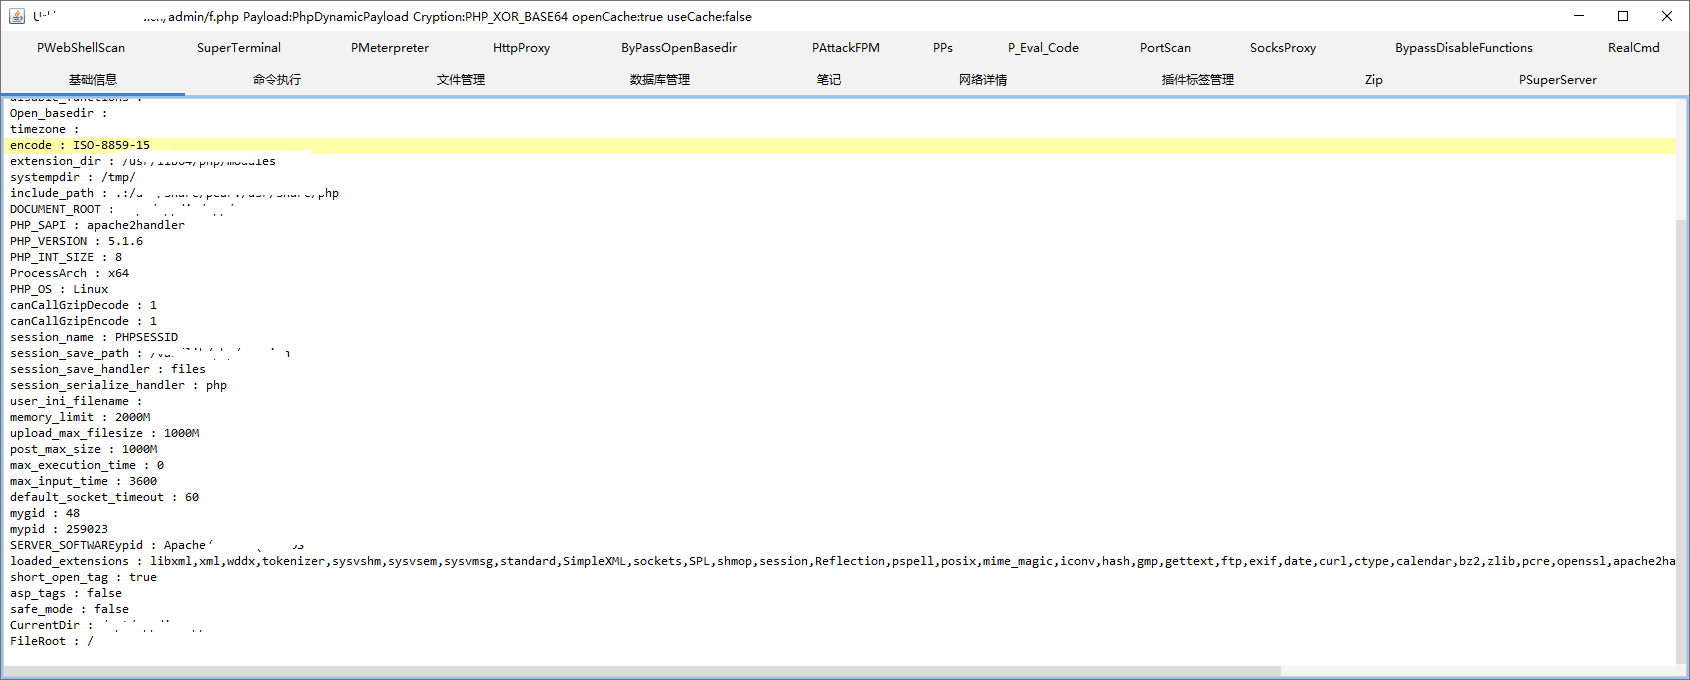Select the highlighted 'encode : ISO-8859-15' line
The image size is (1690, 680).
pyautogui.click(x=840, y=145)
